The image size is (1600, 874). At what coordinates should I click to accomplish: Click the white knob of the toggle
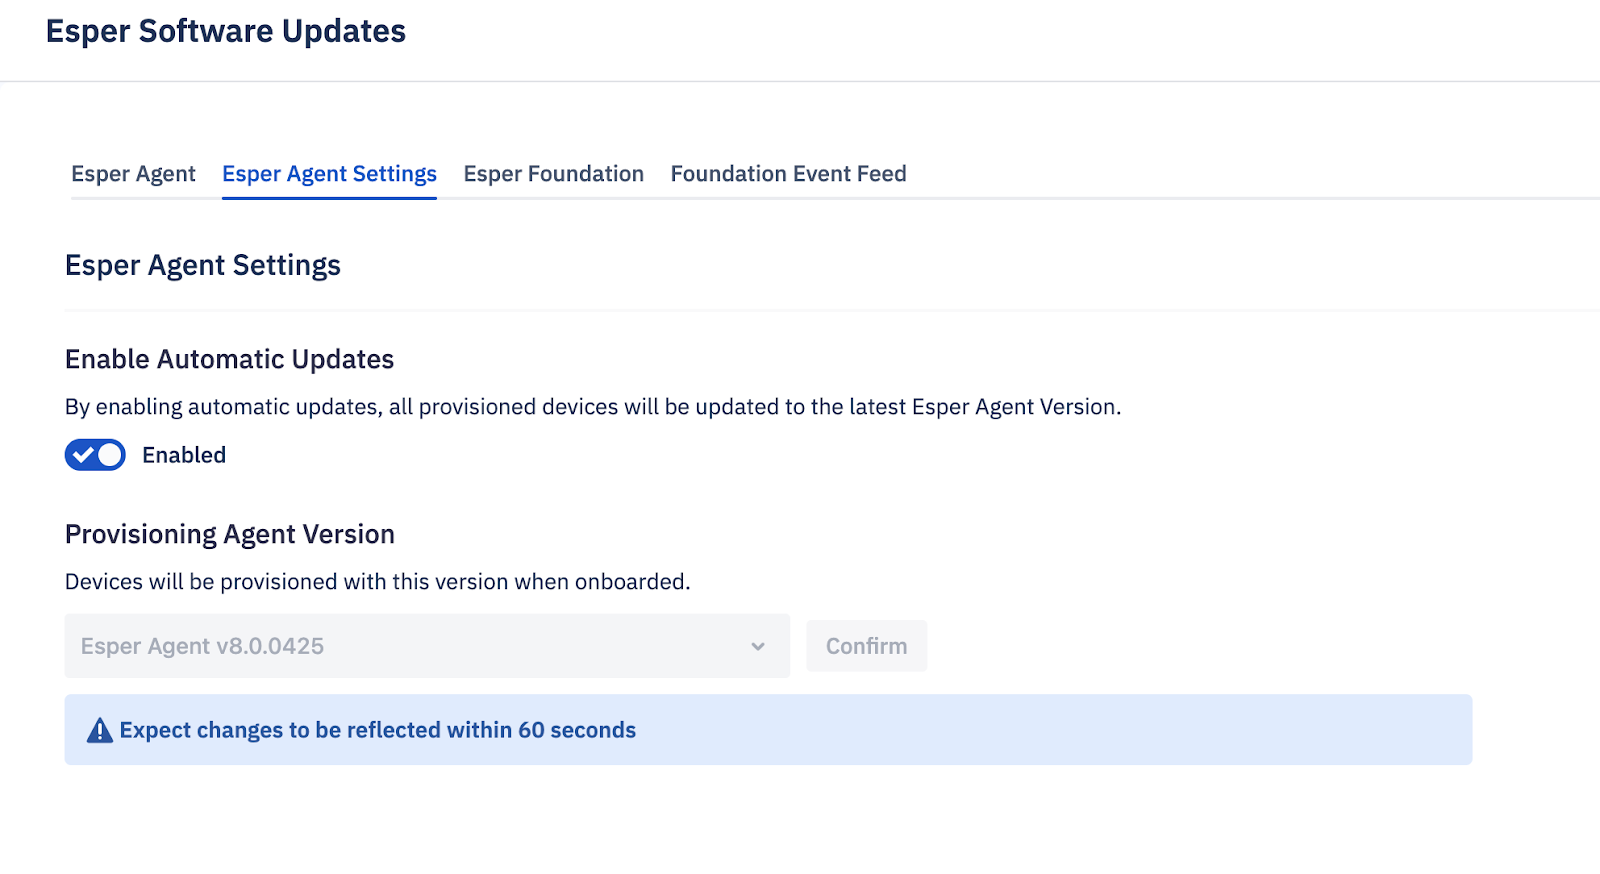(110, 455)
